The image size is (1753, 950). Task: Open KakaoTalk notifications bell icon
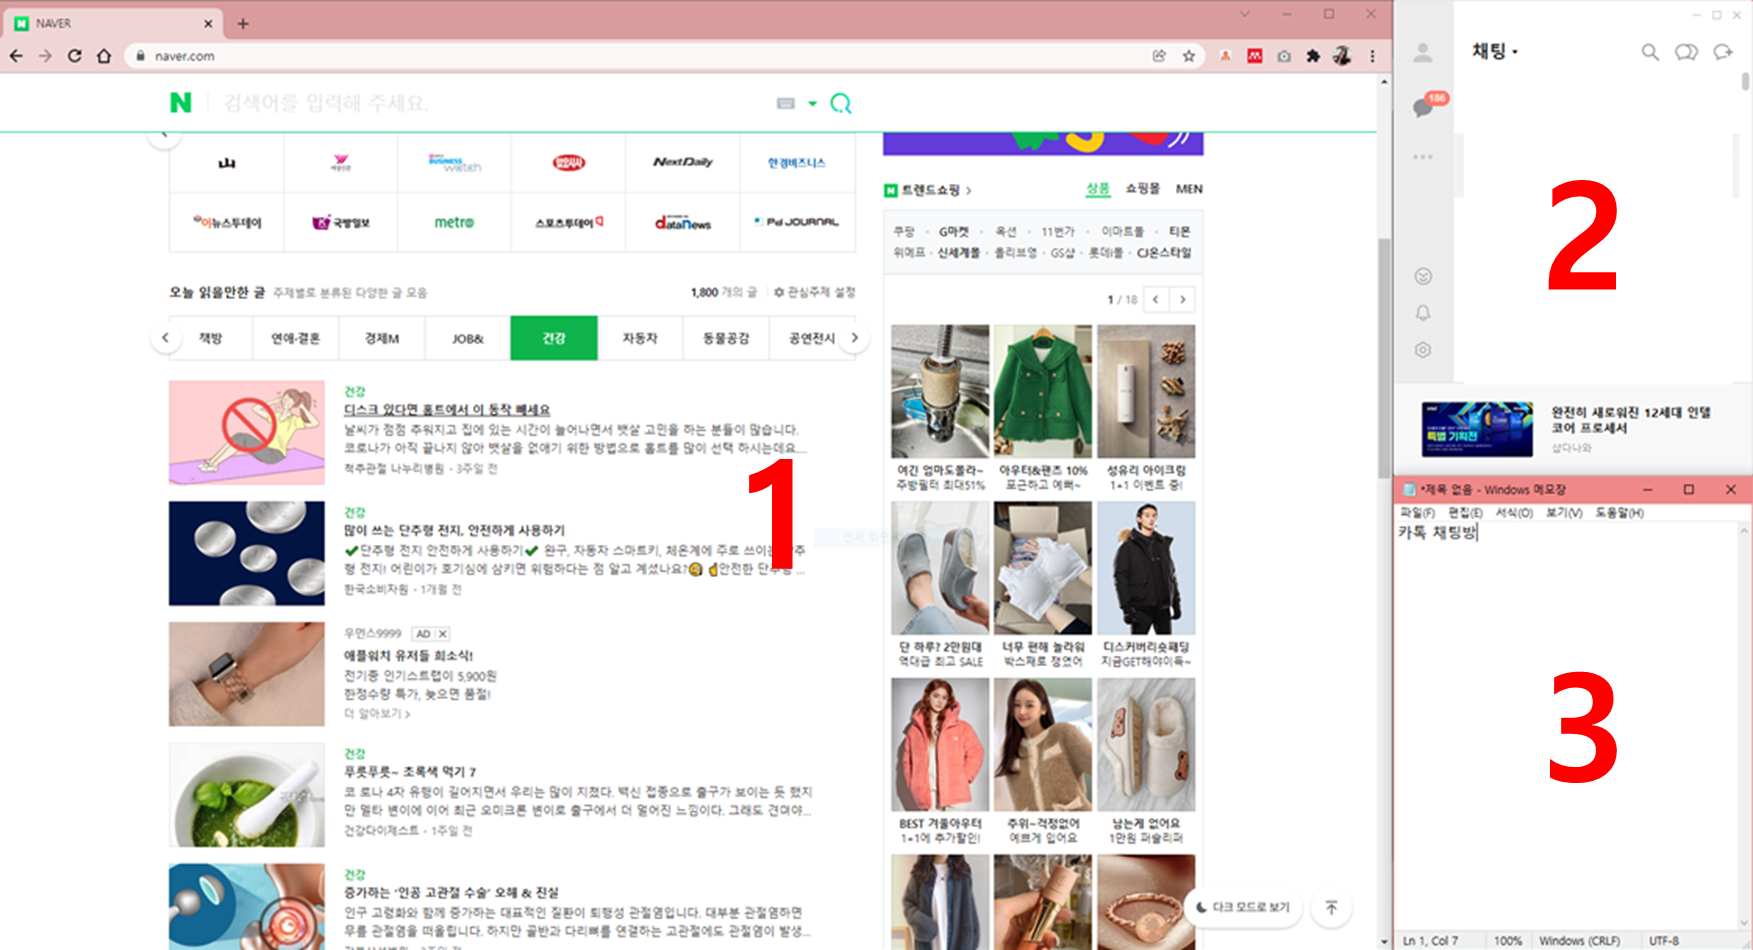tap(1423, 313)
